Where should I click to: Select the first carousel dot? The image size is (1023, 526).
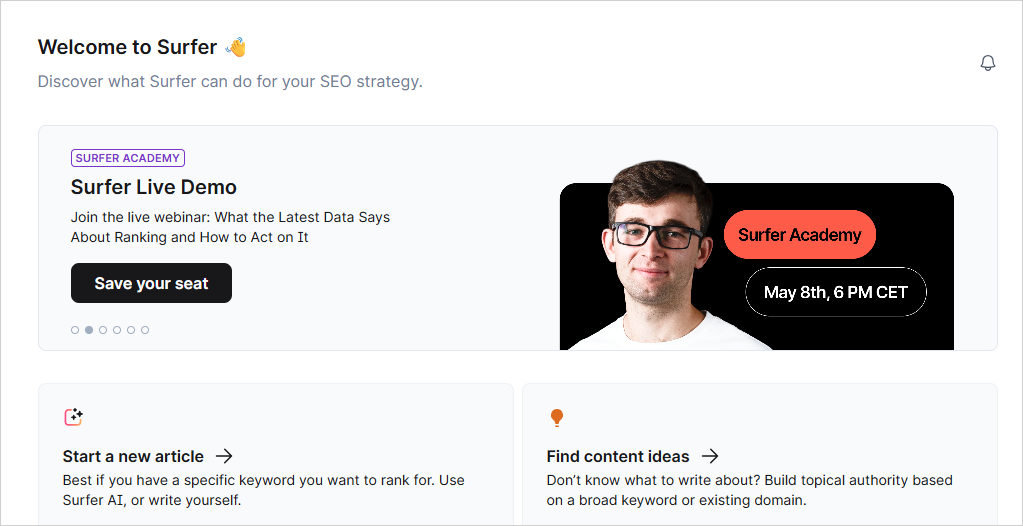click(75, 330)
